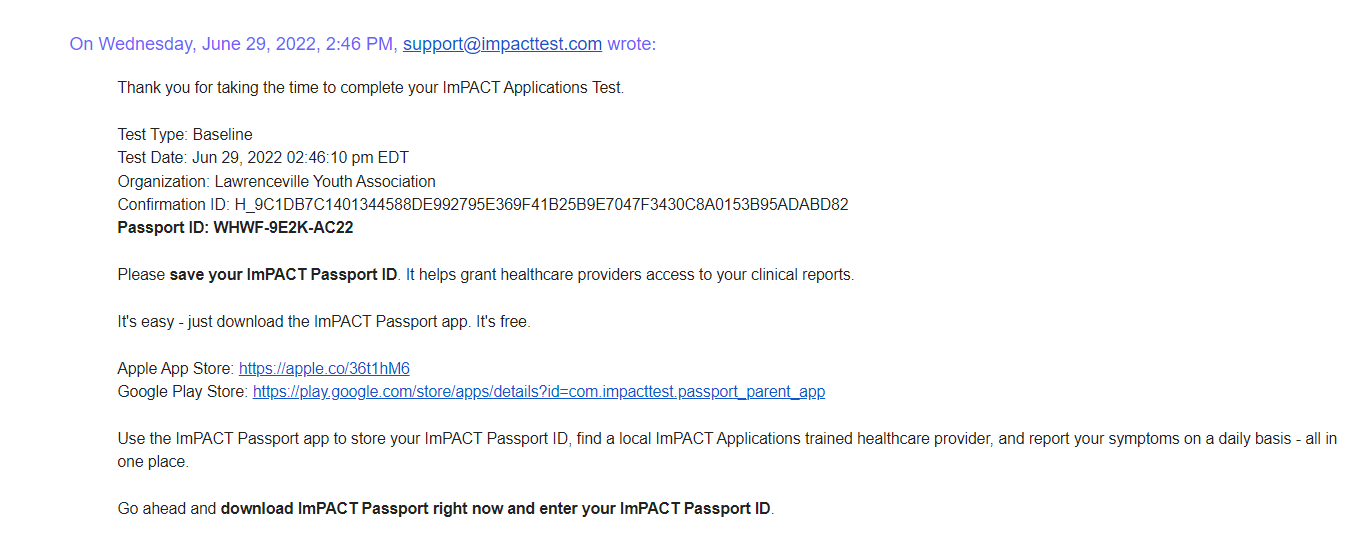Image resolution: width=1371 pixels, height=552 pixels.
Task: Click the bold 'save your ImPACT Passport ID' text
Action: (x=284, y=275)
